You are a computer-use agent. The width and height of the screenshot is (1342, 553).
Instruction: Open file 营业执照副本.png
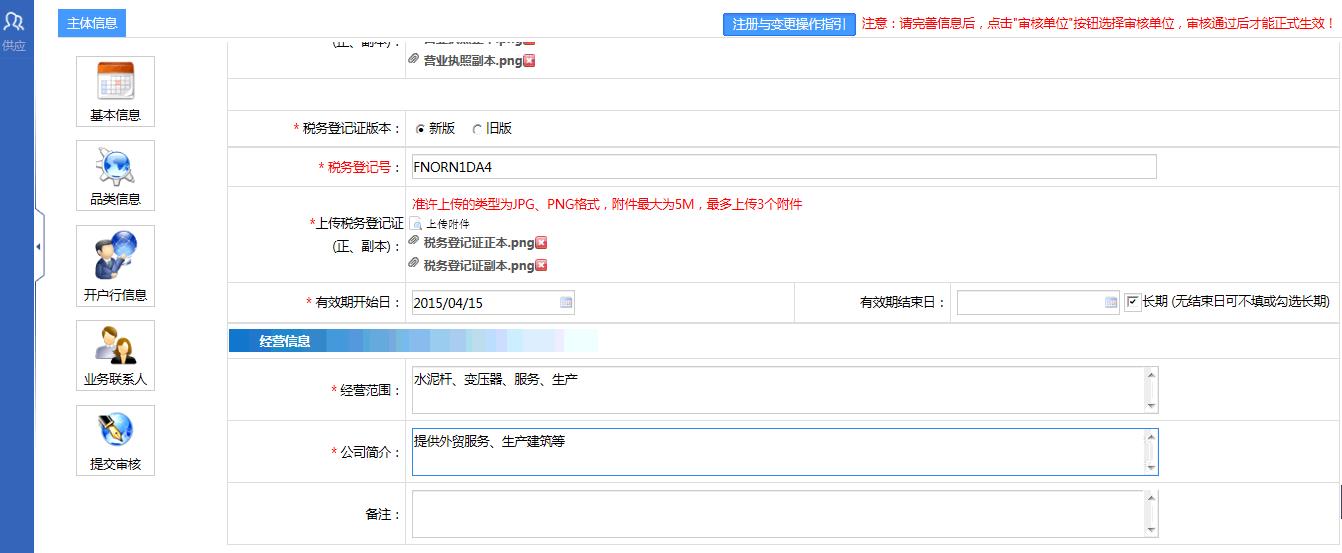[472, 60]
